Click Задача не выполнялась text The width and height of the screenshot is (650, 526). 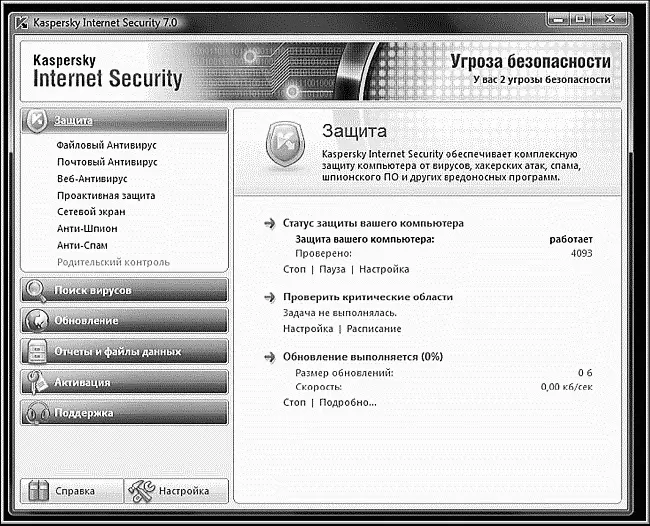pos(340,313)
